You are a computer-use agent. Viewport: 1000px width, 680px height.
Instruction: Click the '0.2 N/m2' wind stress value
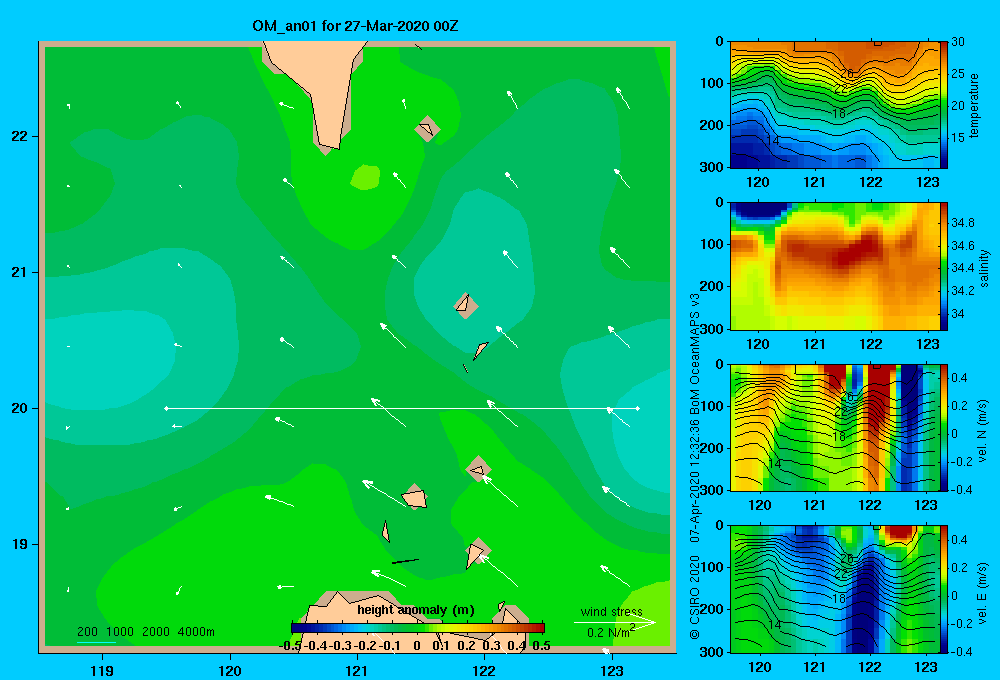tap(610, 632)
